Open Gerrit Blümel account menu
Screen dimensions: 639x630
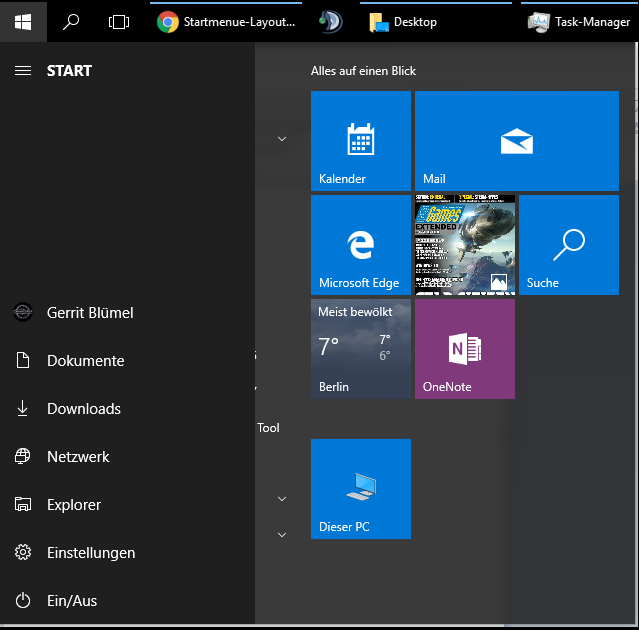click(127, 313)
